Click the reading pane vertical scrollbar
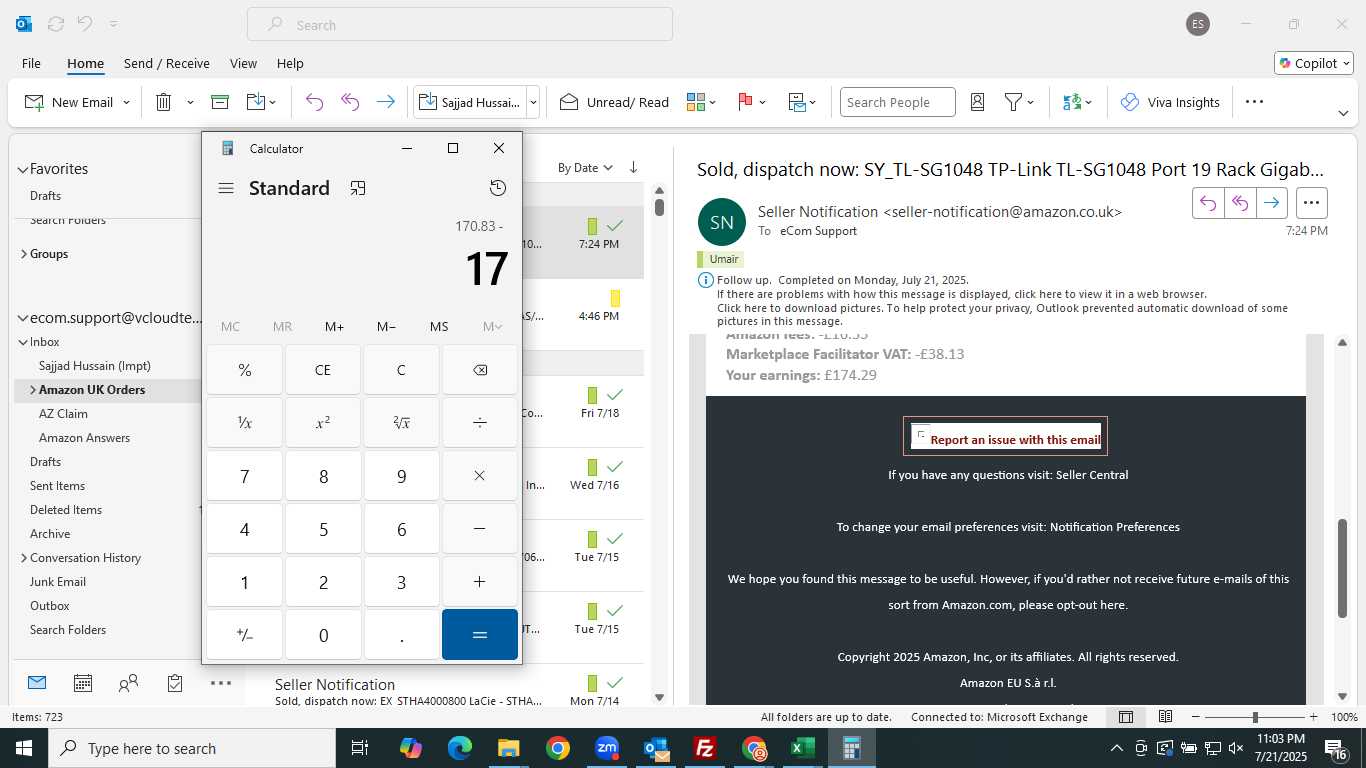The width and height of the screenshot is (1366, 768). (x=1343, y=568)
